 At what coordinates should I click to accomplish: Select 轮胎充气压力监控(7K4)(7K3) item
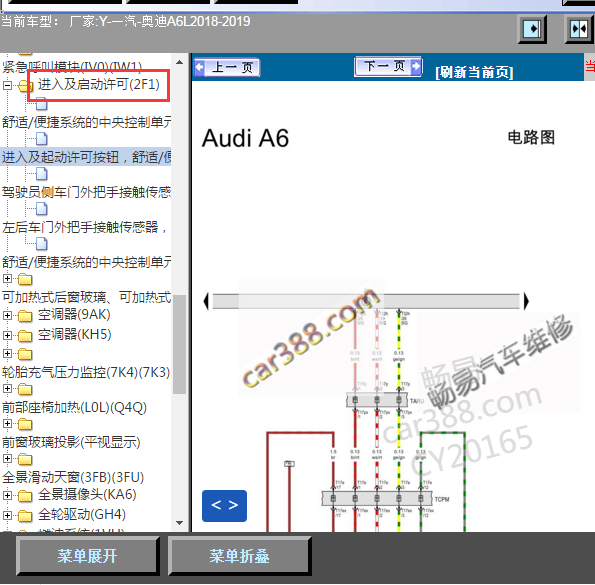coord(86,372)
